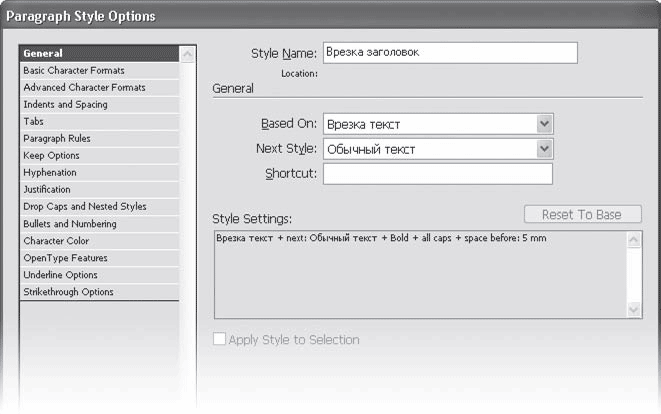Open Bullets and Numbering category
The image size is (661, 414).
point(70,224)
